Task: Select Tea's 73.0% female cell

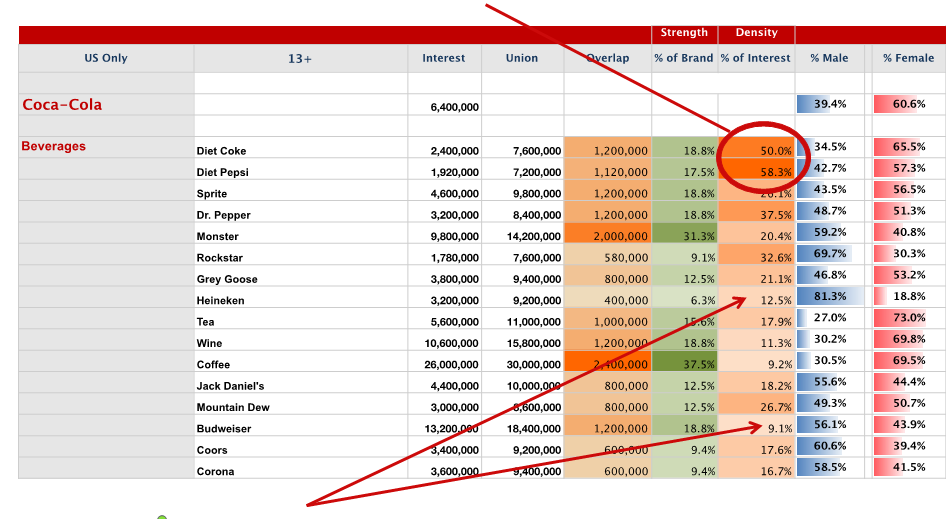Action: (908, 317)
